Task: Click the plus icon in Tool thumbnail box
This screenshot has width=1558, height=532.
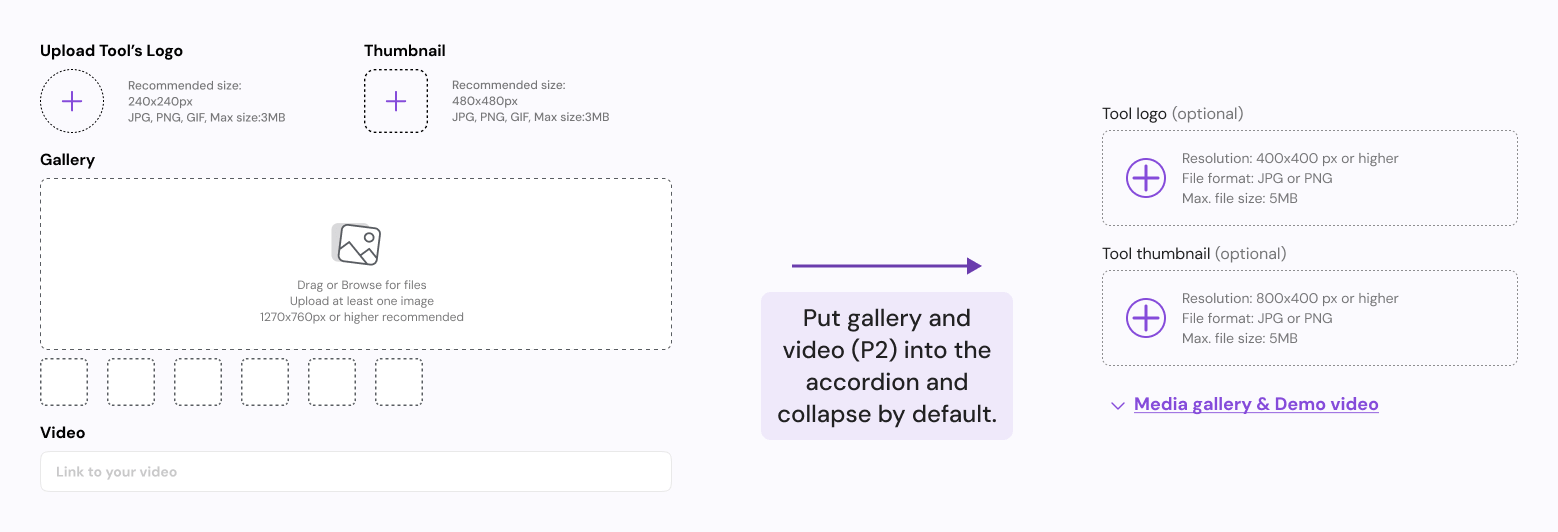Action: (1145, 318)
